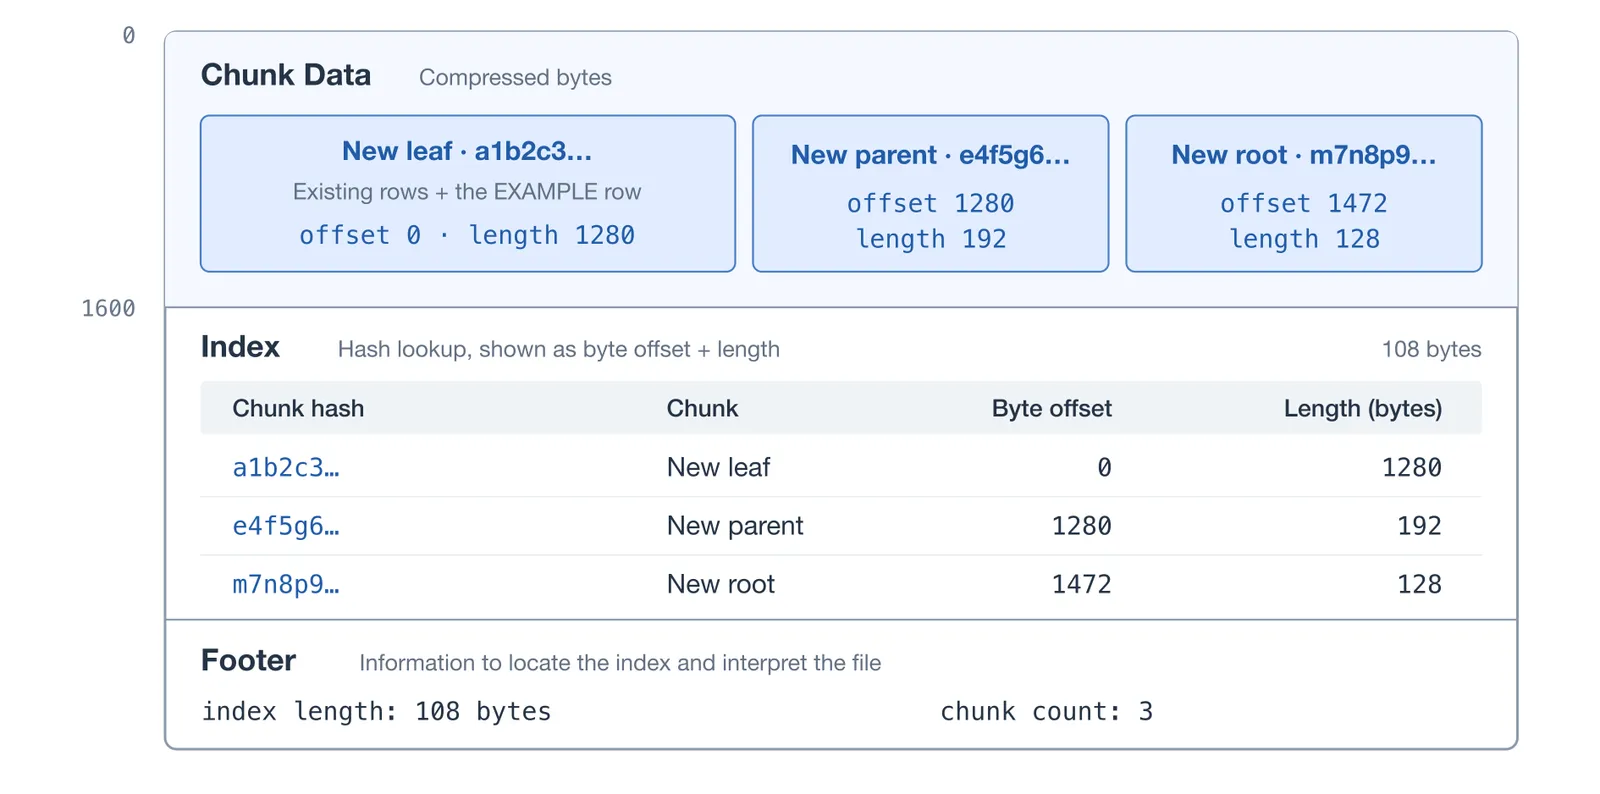Click 'length 192' in New parent box
The width and height of the screenshot is (1600, 794).
(930, 239)
